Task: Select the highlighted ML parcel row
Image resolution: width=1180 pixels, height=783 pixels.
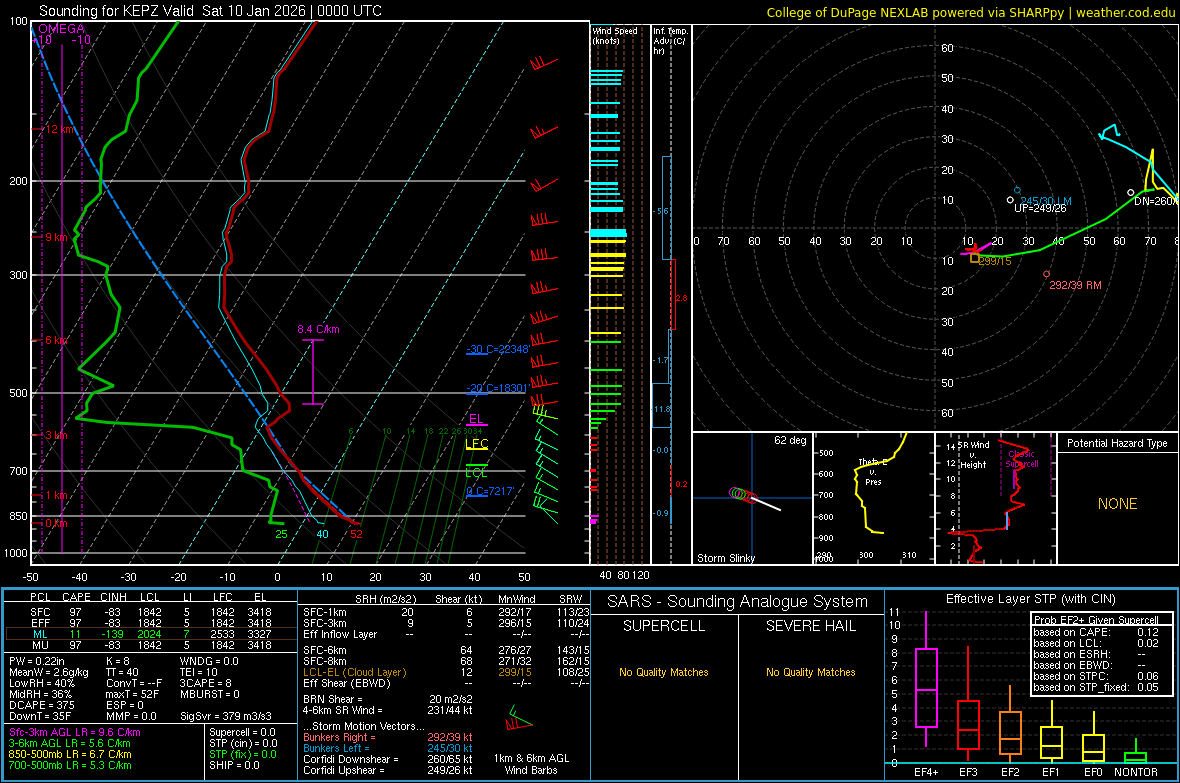Action: 151,634
